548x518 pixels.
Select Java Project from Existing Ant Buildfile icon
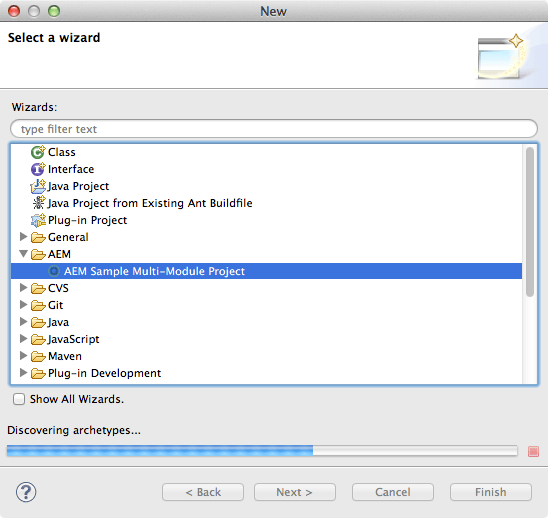38,203
